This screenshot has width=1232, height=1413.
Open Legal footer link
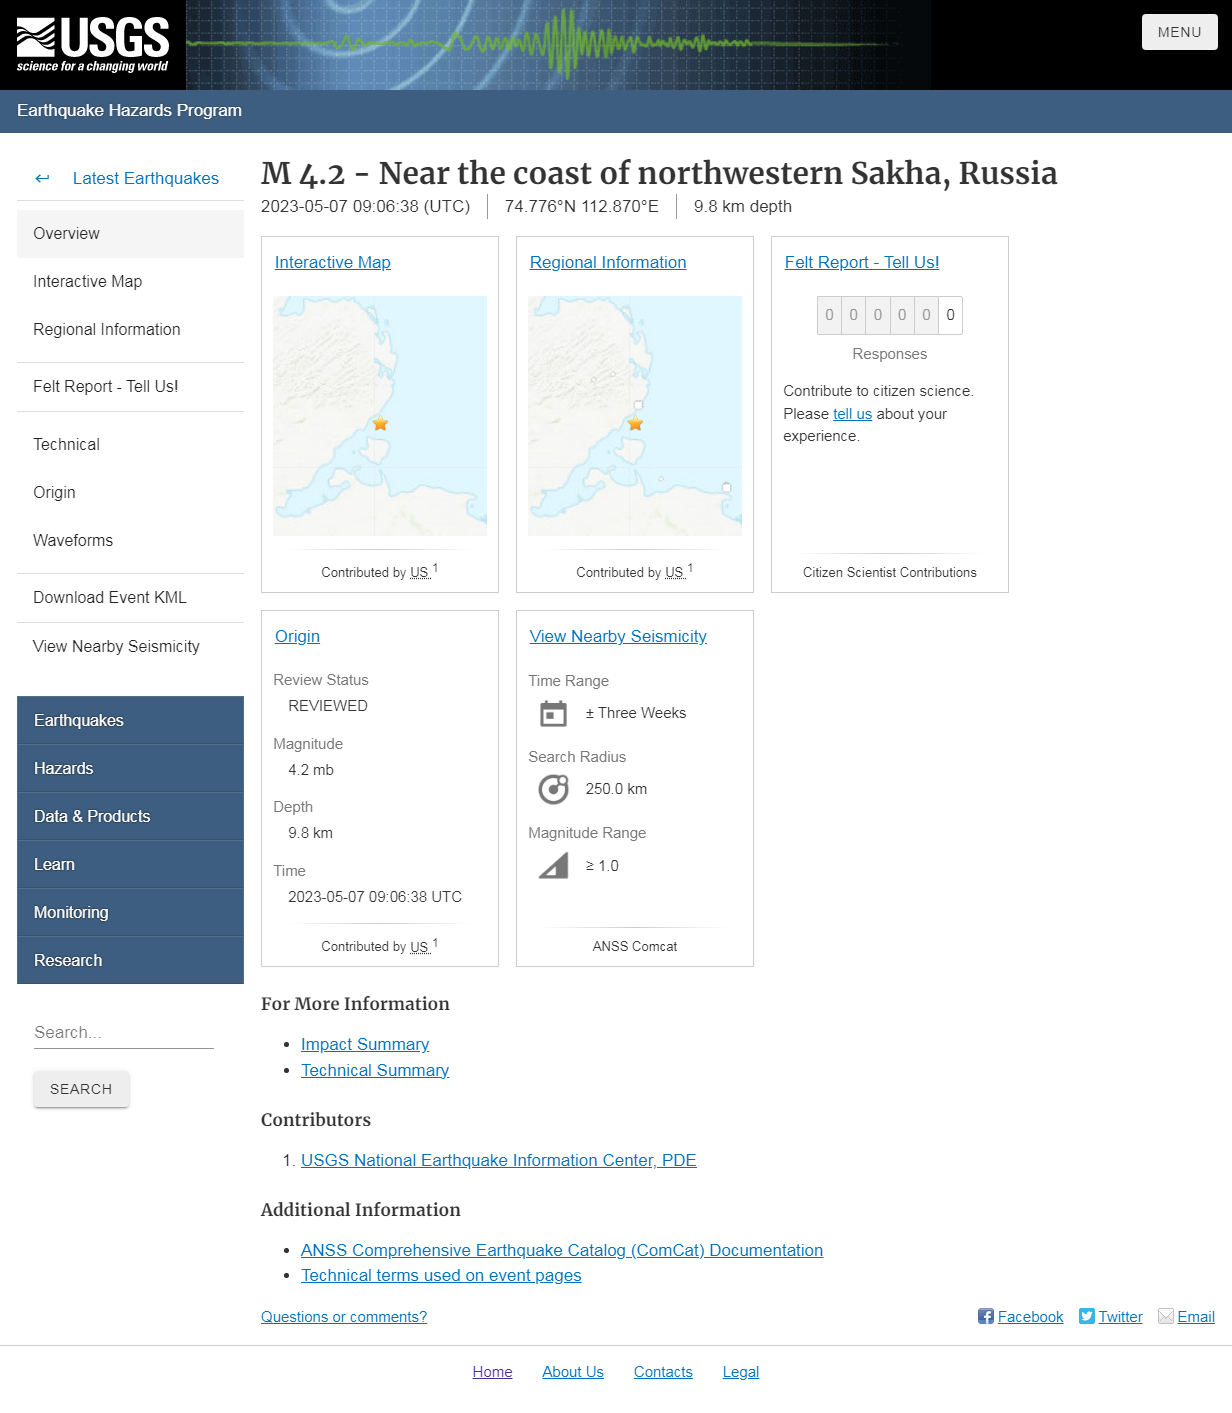tap(741, 1372)
